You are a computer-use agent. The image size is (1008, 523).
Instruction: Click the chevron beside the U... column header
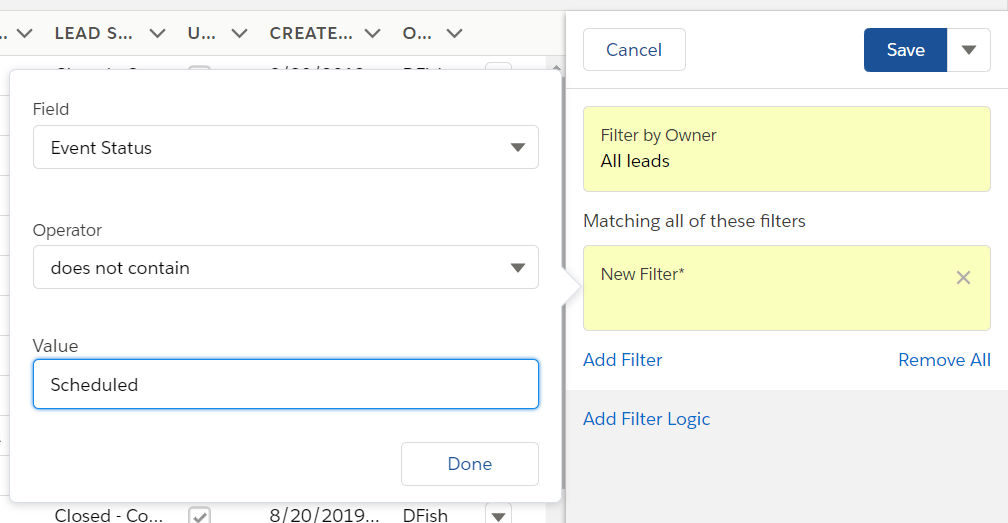pos(239,33)
